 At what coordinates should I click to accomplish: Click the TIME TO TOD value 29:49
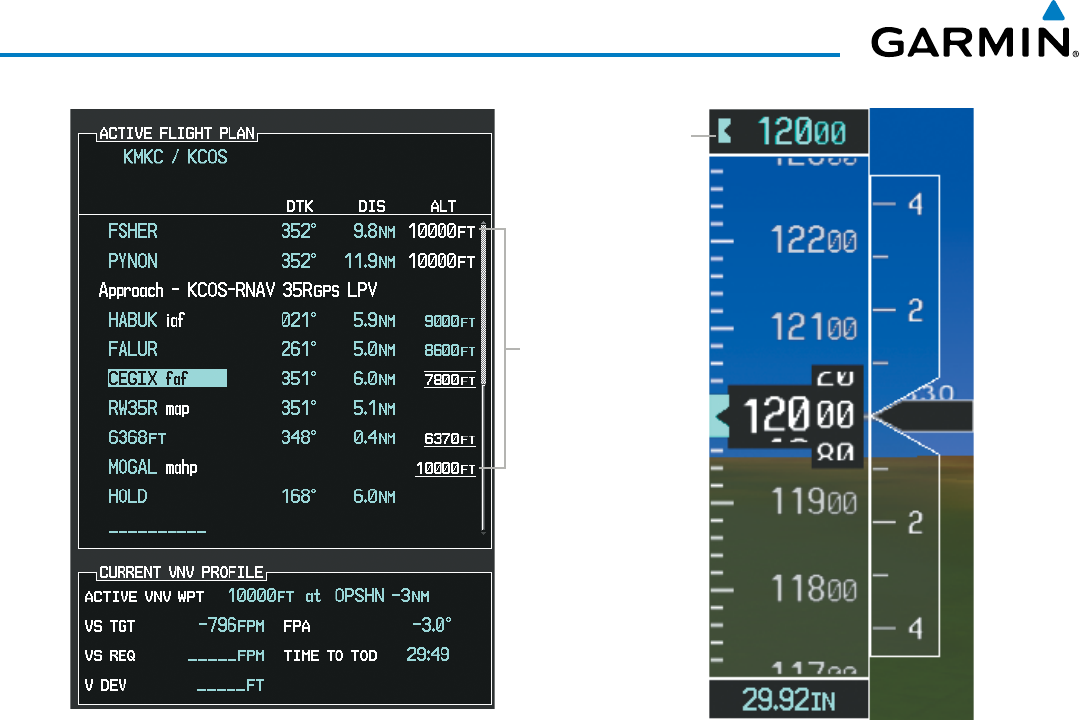[428, 654]
